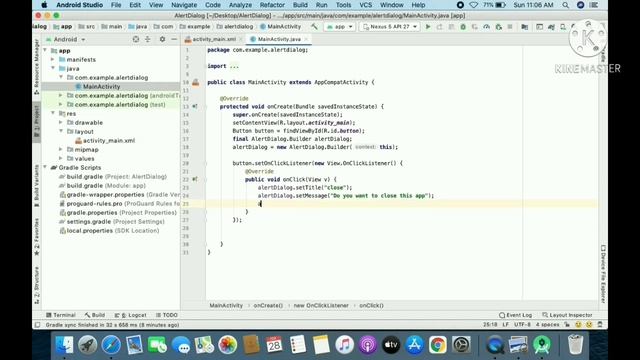This screenshot has height=360, width=640.
Task: Click the 4 spaces indent setting in the status bar
Action: [x=547, y=325]
